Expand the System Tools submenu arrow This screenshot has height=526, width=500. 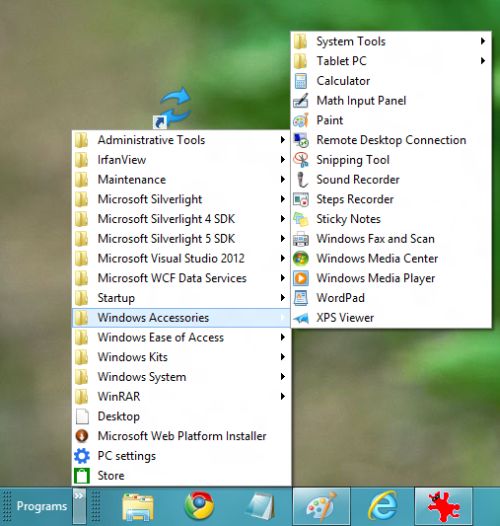point(483,41)
